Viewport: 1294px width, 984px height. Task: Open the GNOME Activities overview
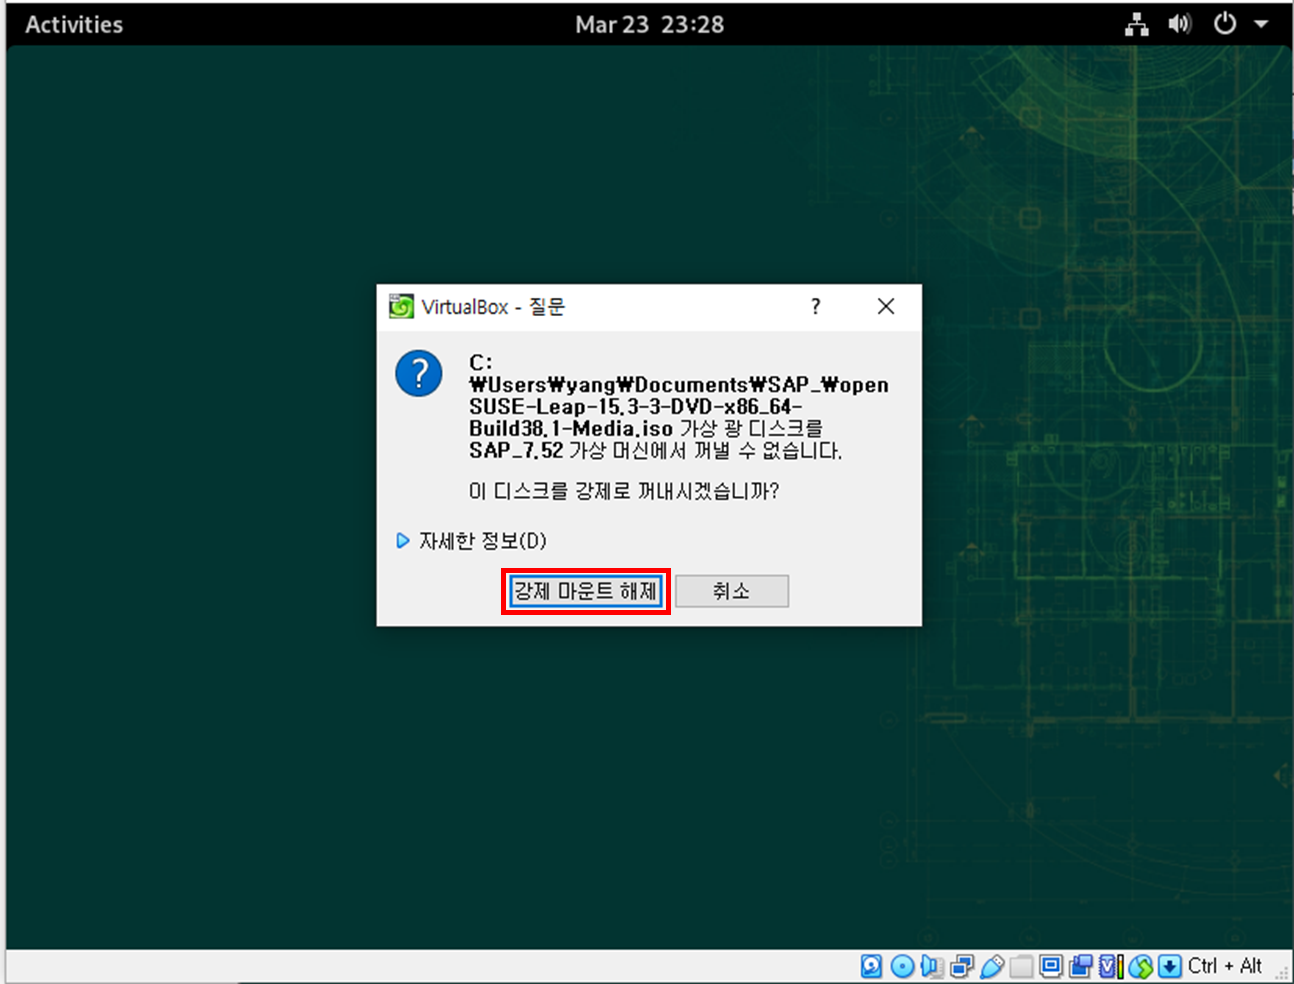(74, 25)
